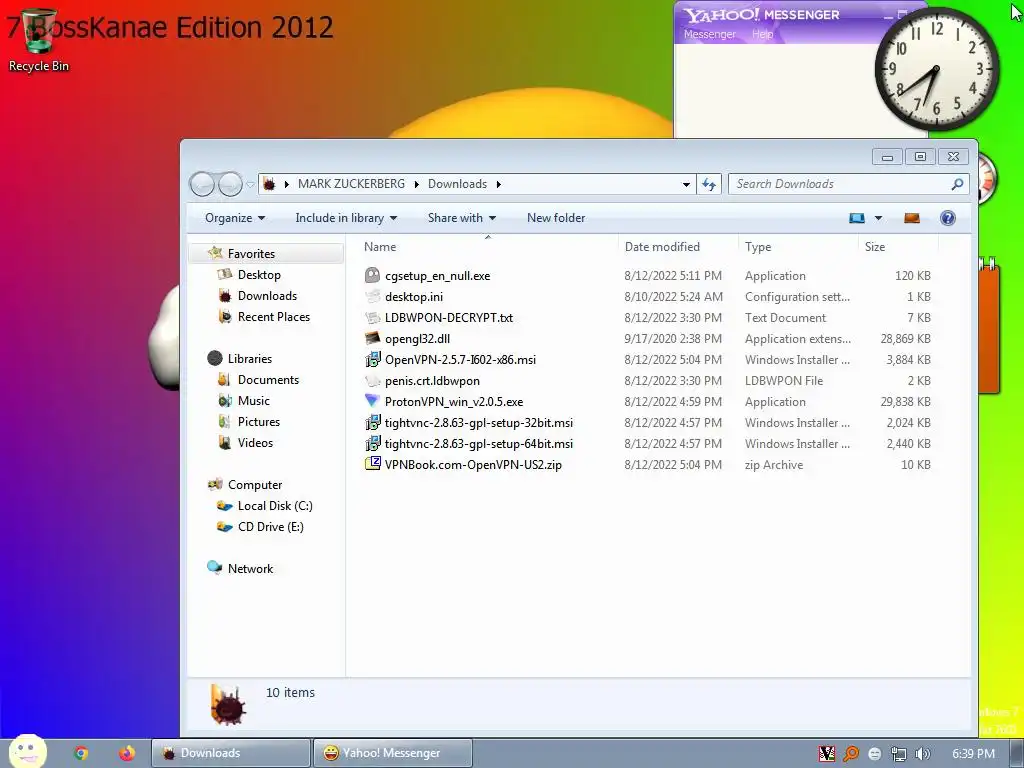
Task: Click the red V tray icon
Action: pos(827,754)
